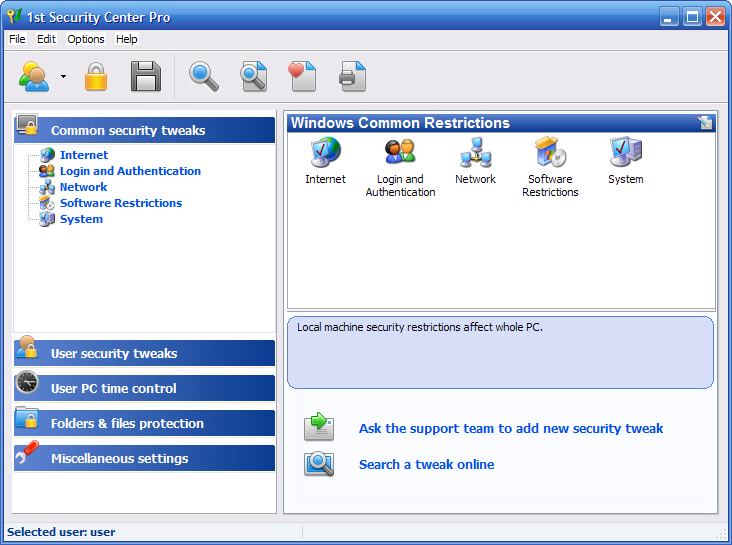Click the icon beside Software Restrictions tree item

click(x=47, y=203)
